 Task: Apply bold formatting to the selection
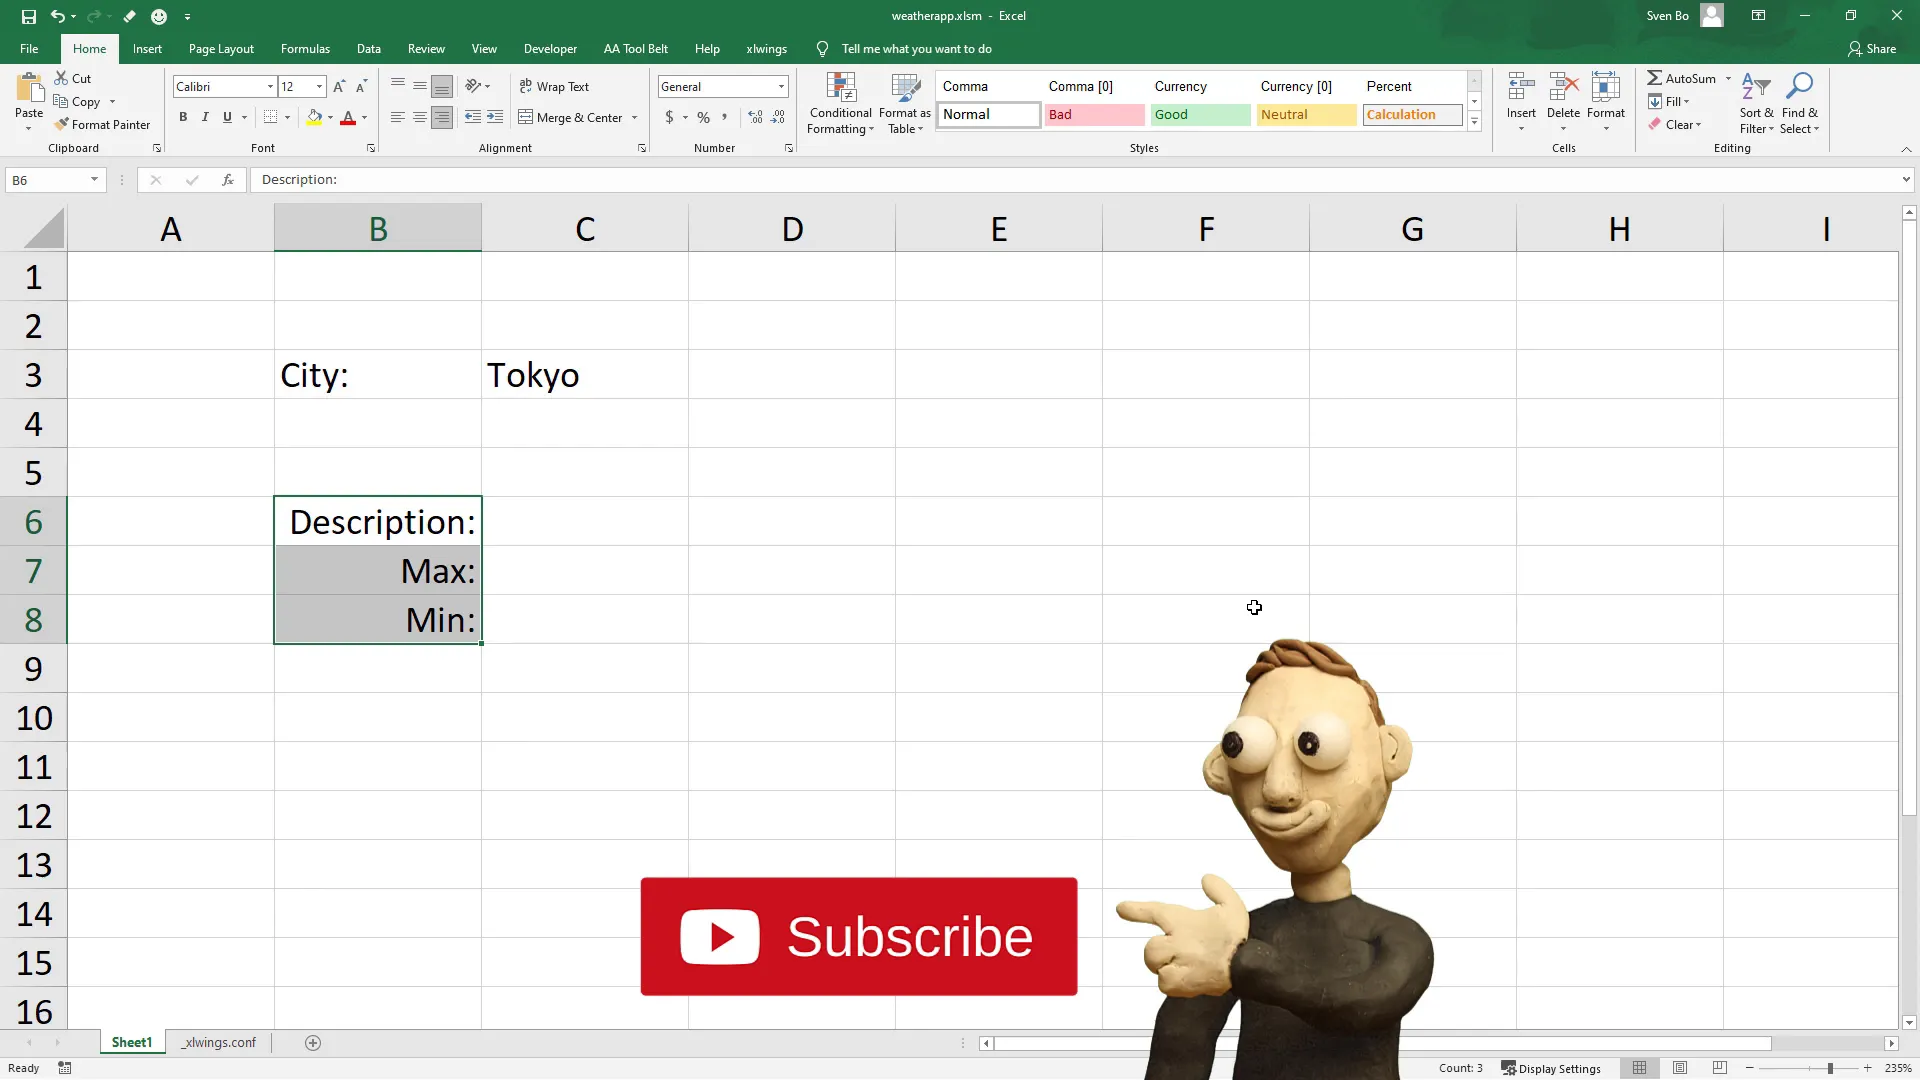tap(183, 117)
